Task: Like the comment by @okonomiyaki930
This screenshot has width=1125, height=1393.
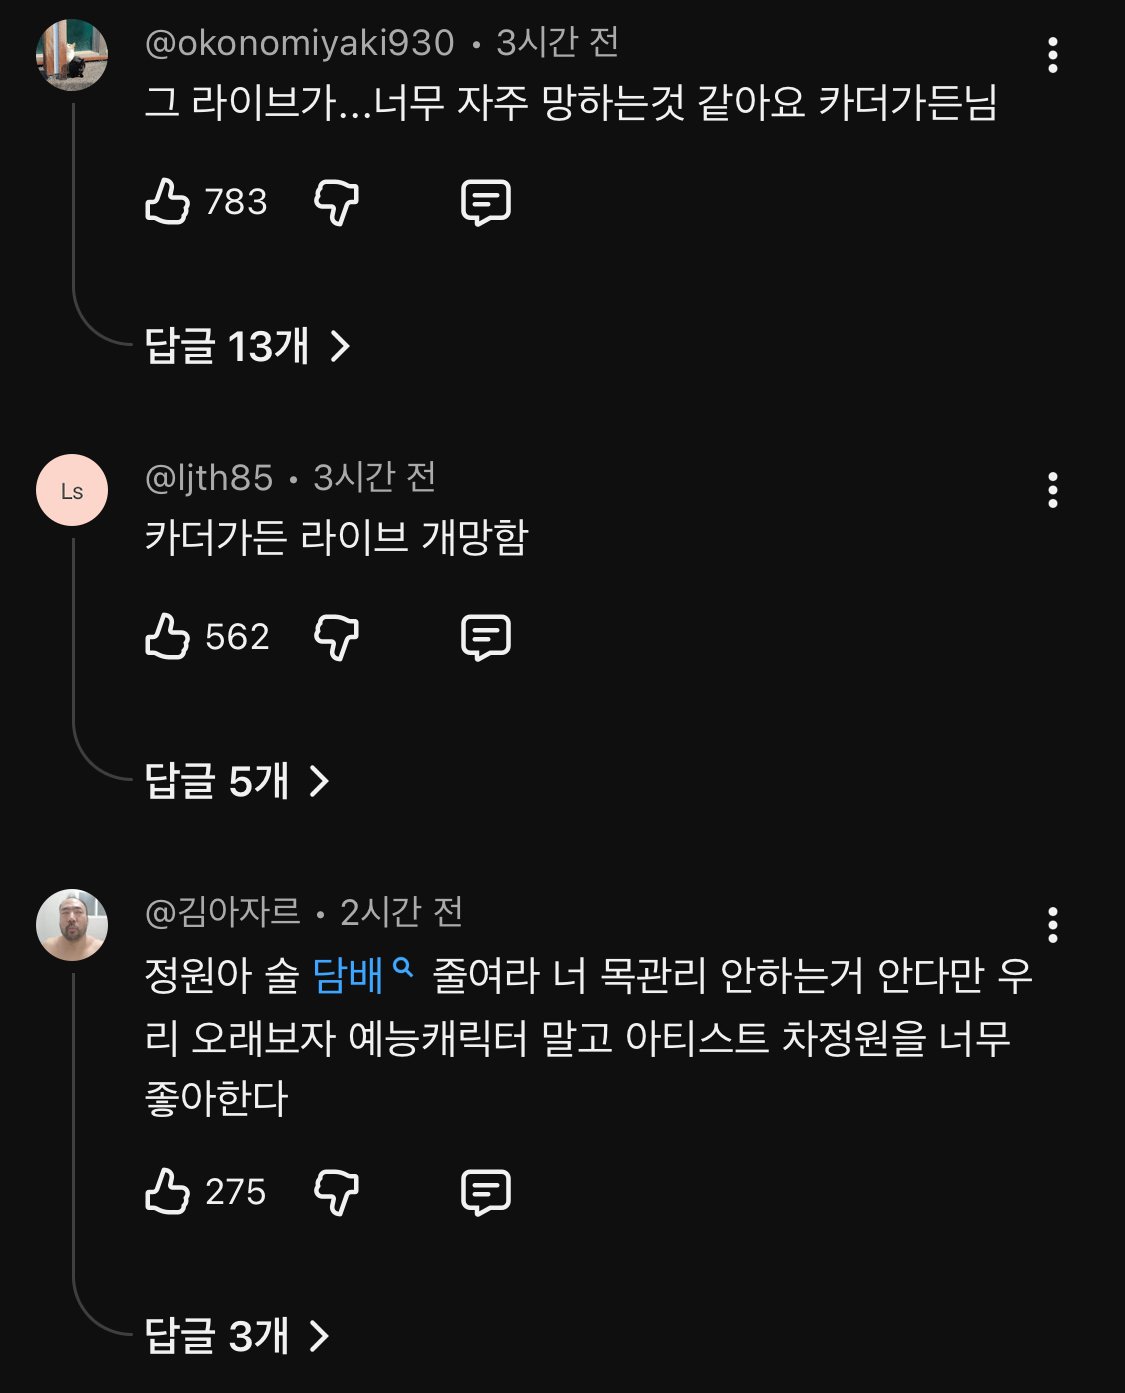Action: click(x=168, y=202)
